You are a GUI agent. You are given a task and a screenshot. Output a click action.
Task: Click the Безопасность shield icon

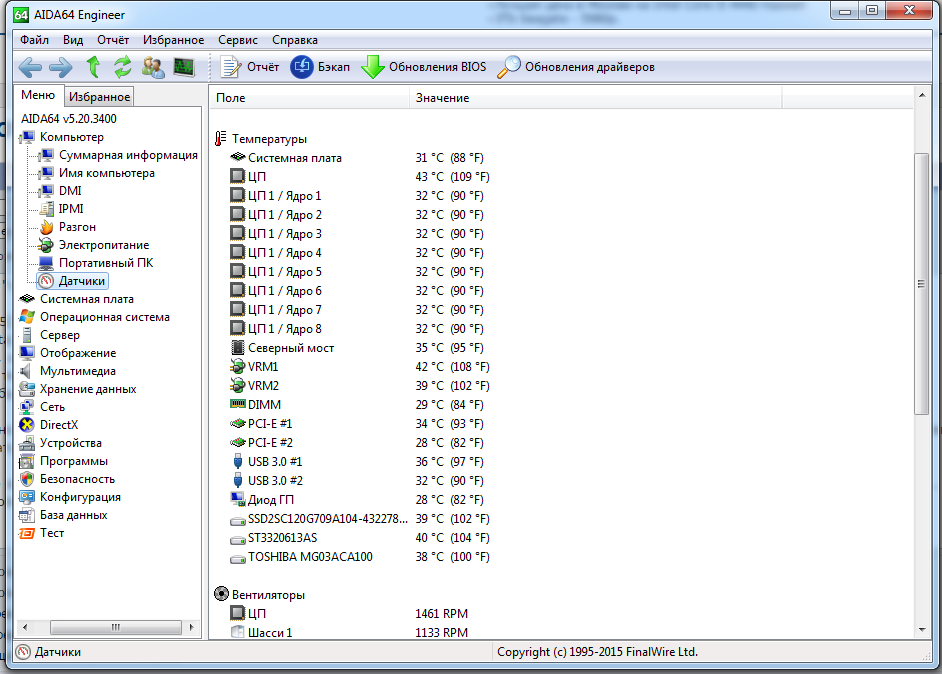pos(27,479)
